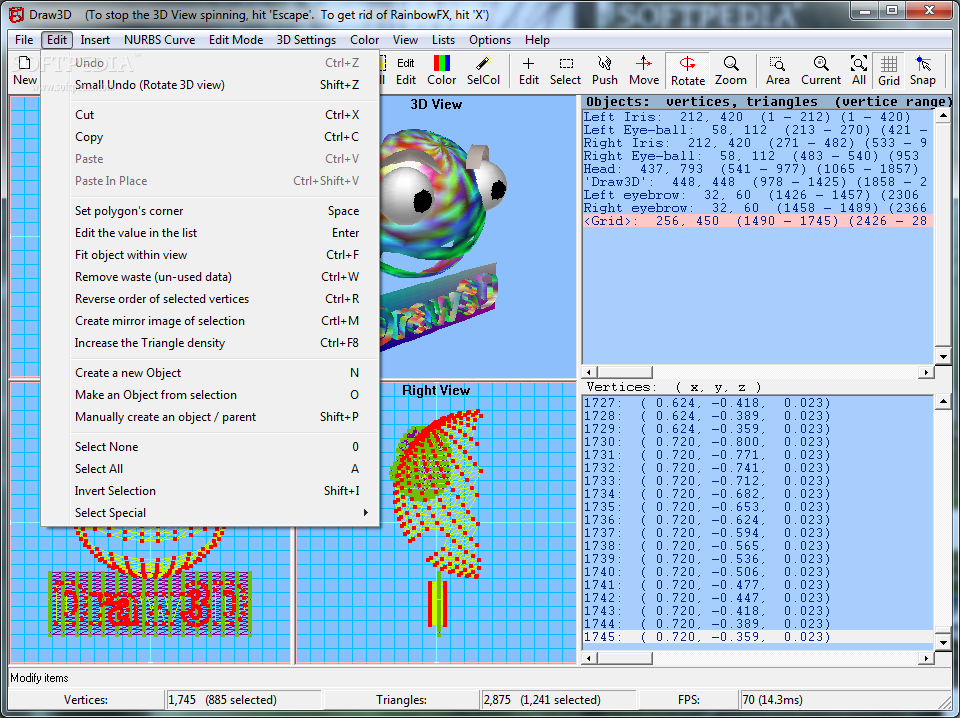Zoom to Current object tool

pos(821,71)
